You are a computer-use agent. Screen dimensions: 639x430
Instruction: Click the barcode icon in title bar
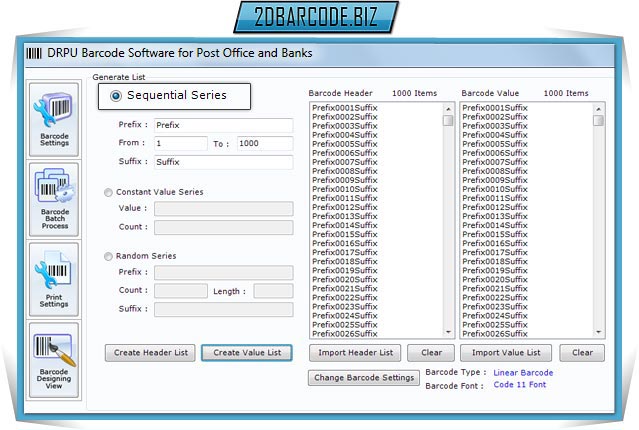tap(34, 53)
